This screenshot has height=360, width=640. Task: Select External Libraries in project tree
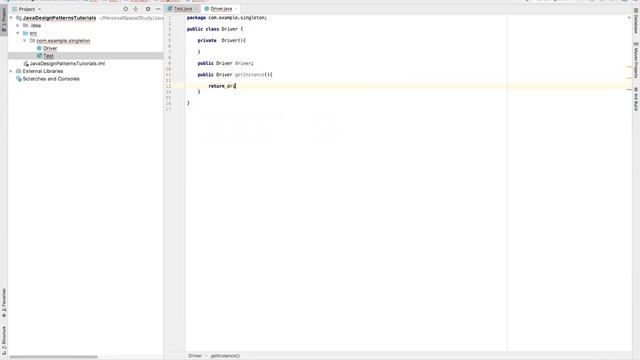(42, 71)
